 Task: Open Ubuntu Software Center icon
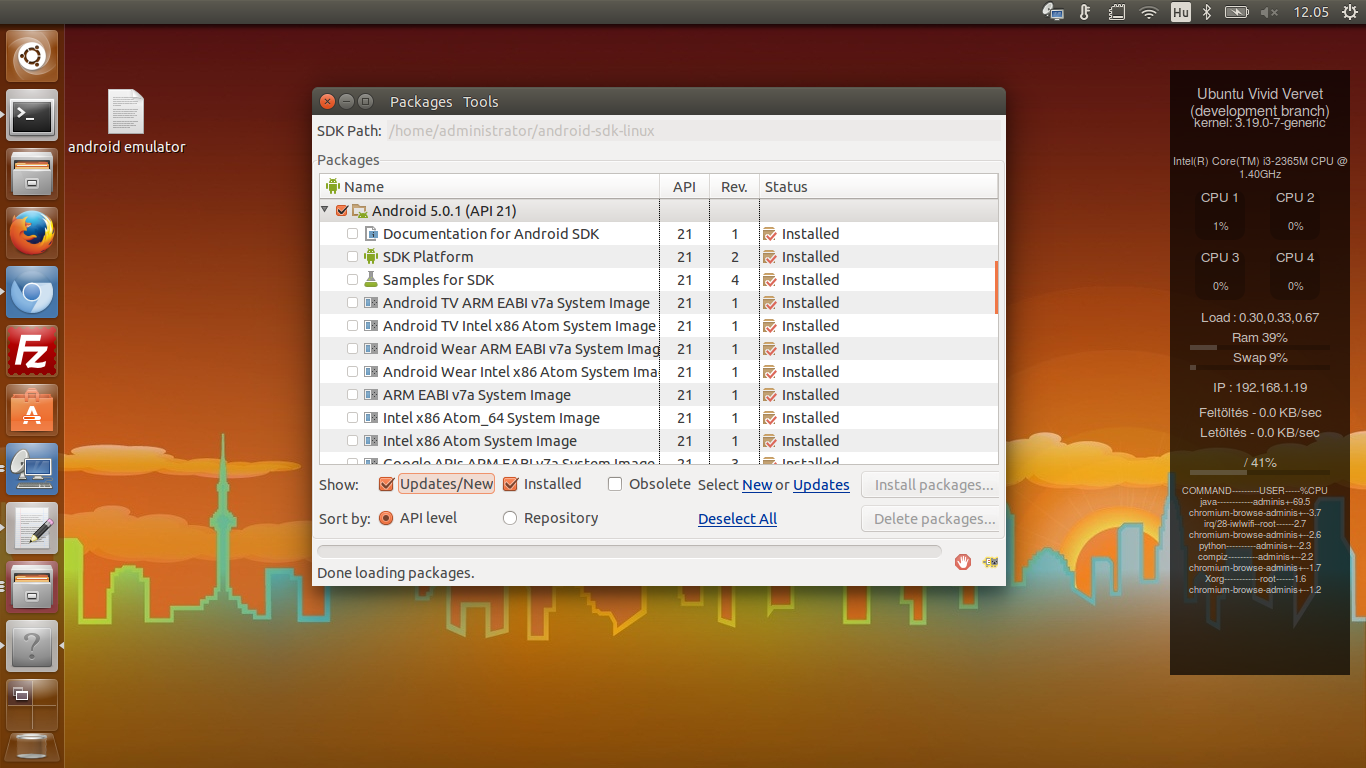(x=33, y=410)
